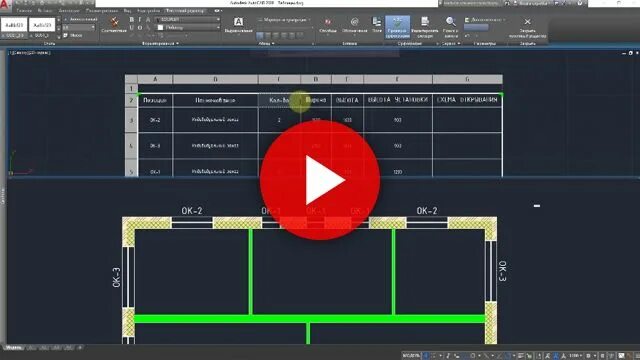The image size is (640, 360).
Task: Switch to the Аннотации ribbon tab
Action: 69,11
